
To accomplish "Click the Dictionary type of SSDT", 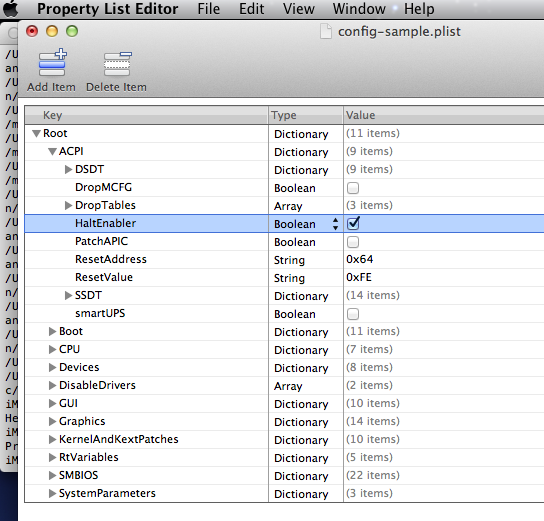I will (301, 296).
